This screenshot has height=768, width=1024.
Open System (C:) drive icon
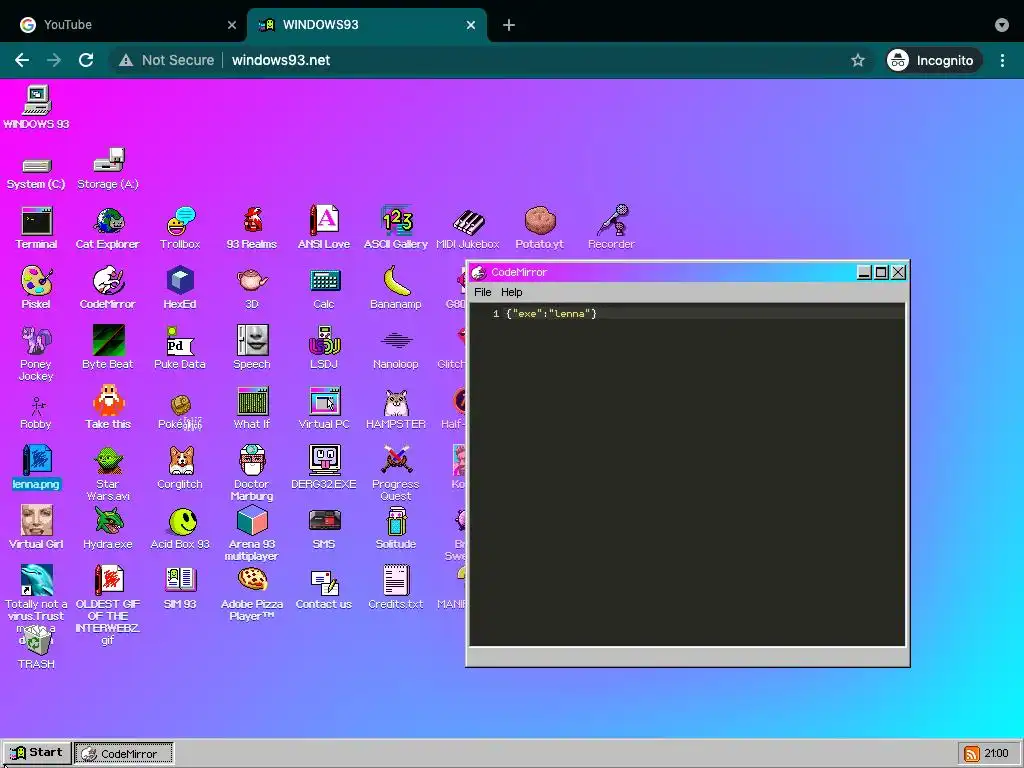point(37,174)
